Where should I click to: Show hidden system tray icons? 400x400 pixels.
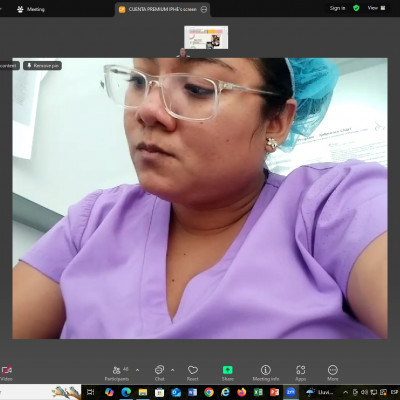coord(345,392)
